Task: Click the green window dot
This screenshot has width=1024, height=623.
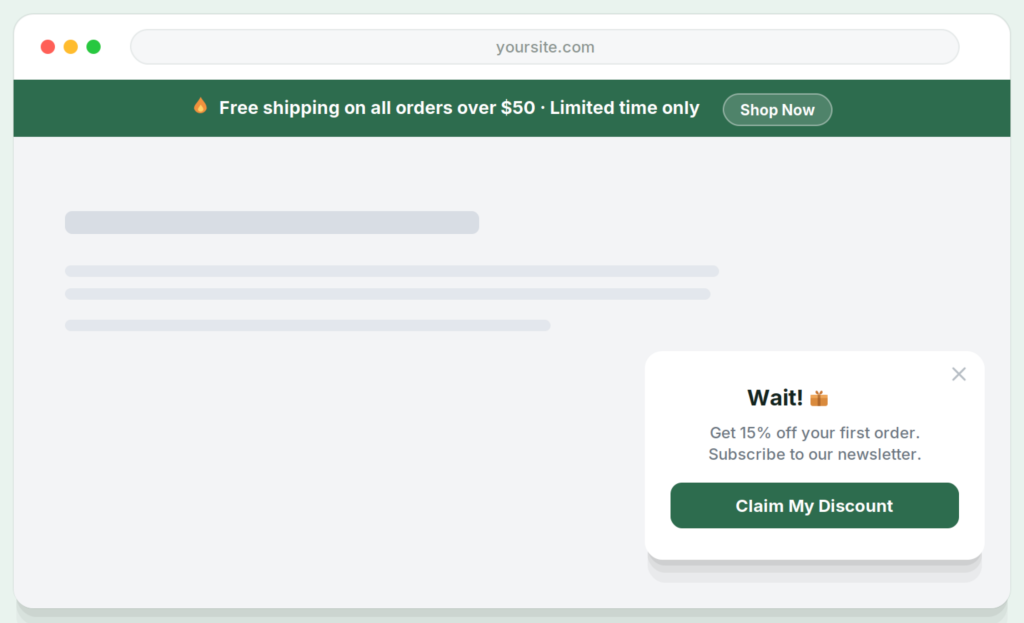Action: pos(93,47)
